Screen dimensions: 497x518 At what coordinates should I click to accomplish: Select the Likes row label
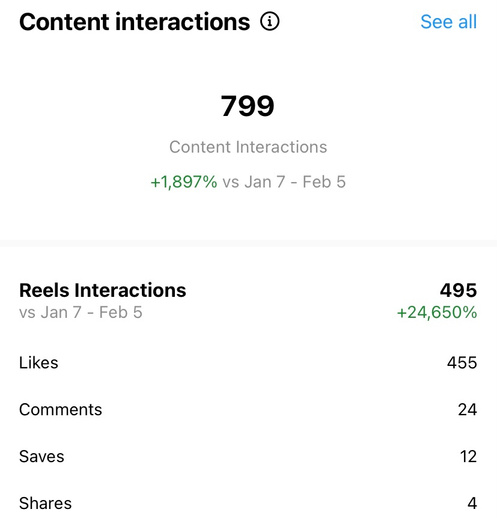(39, 363)
